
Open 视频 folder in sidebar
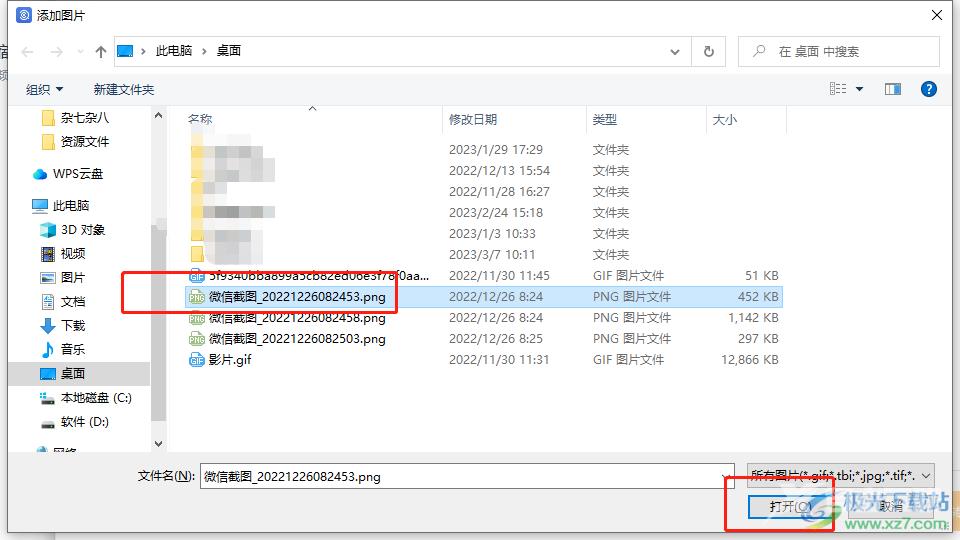tap(63, 253)
